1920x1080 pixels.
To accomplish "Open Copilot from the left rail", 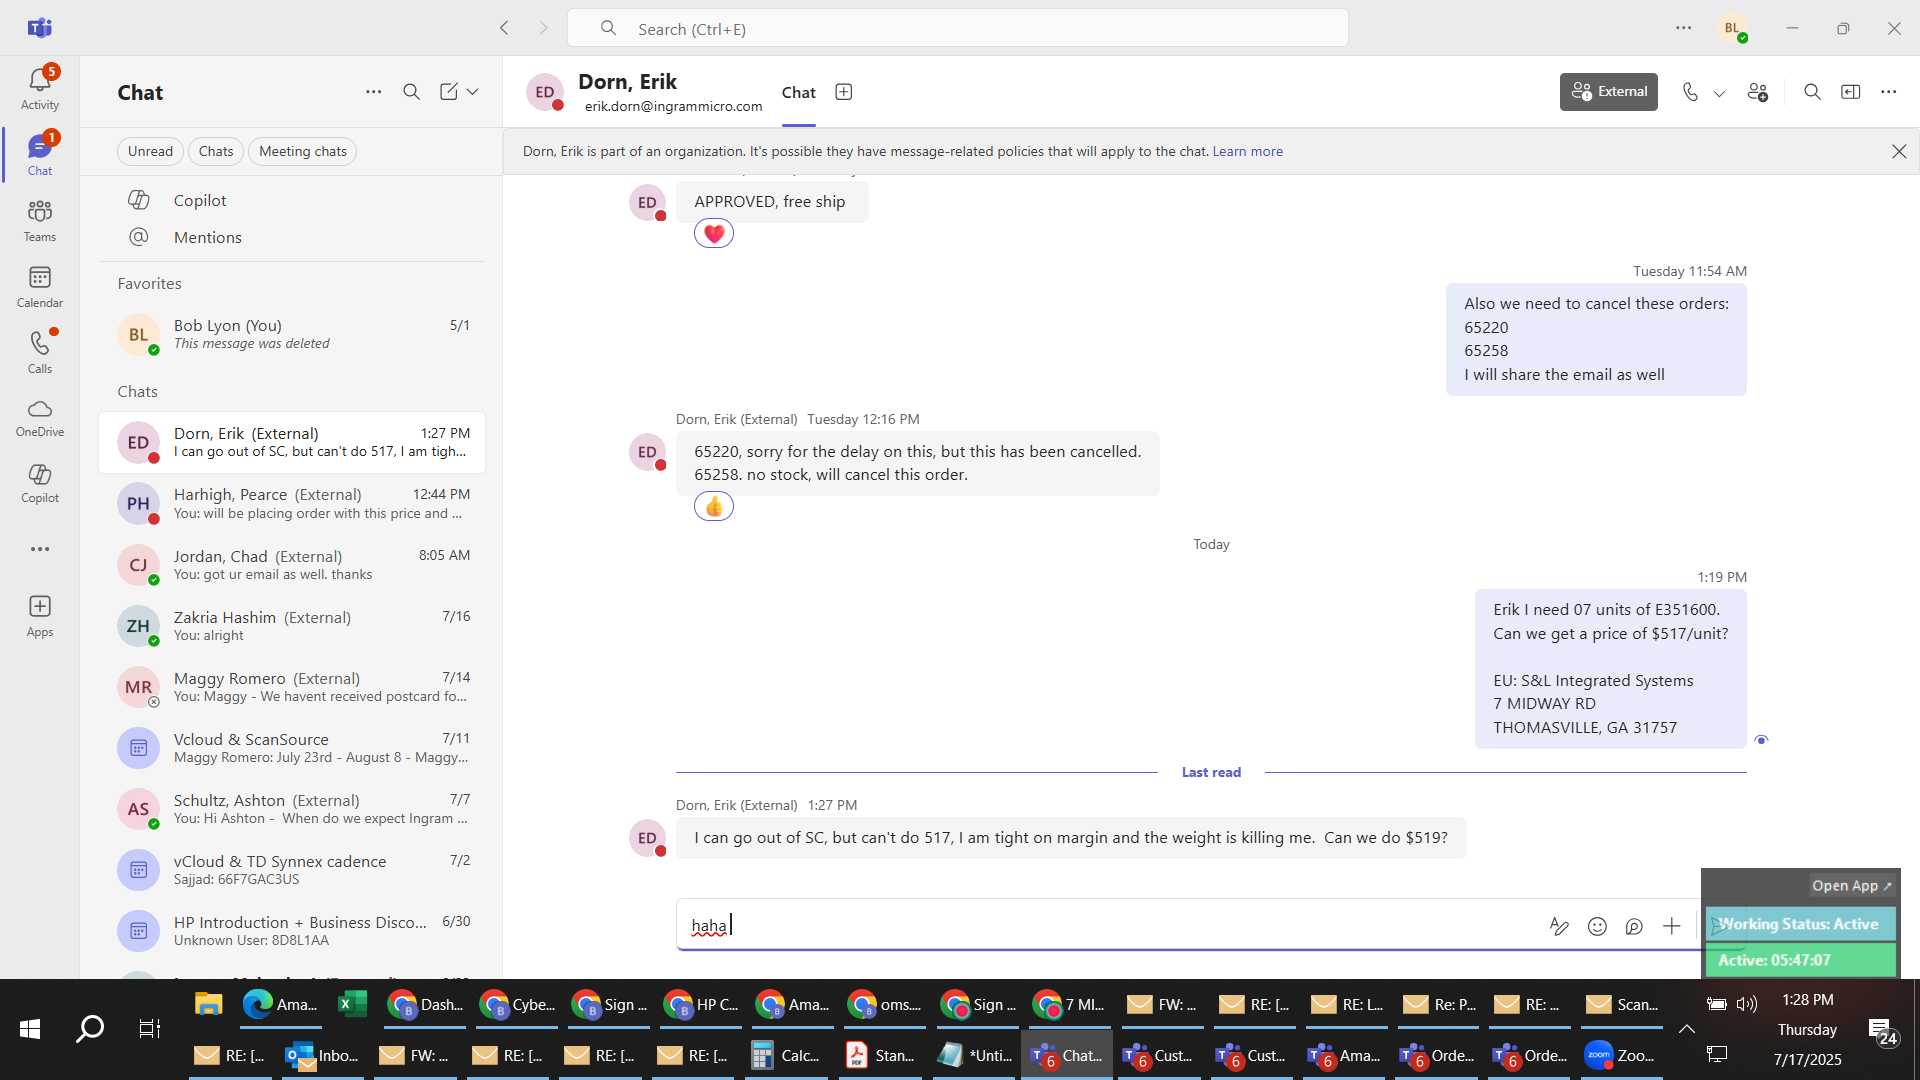I will pos(40,483).
